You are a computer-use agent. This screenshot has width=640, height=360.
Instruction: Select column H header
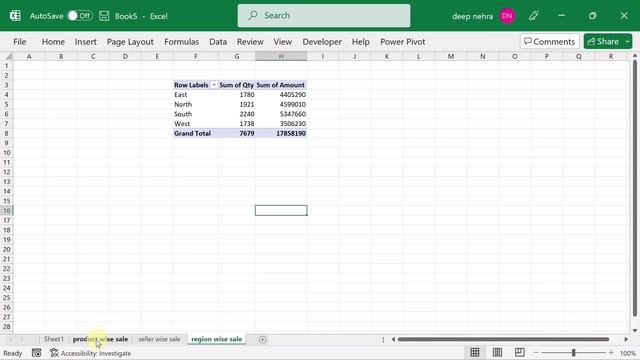[x=281, y=56]
